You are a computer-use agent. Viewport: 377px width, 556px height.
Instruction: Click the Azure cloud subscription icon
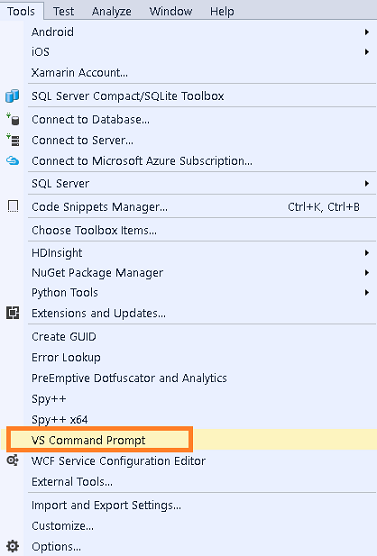pos(12,161)
